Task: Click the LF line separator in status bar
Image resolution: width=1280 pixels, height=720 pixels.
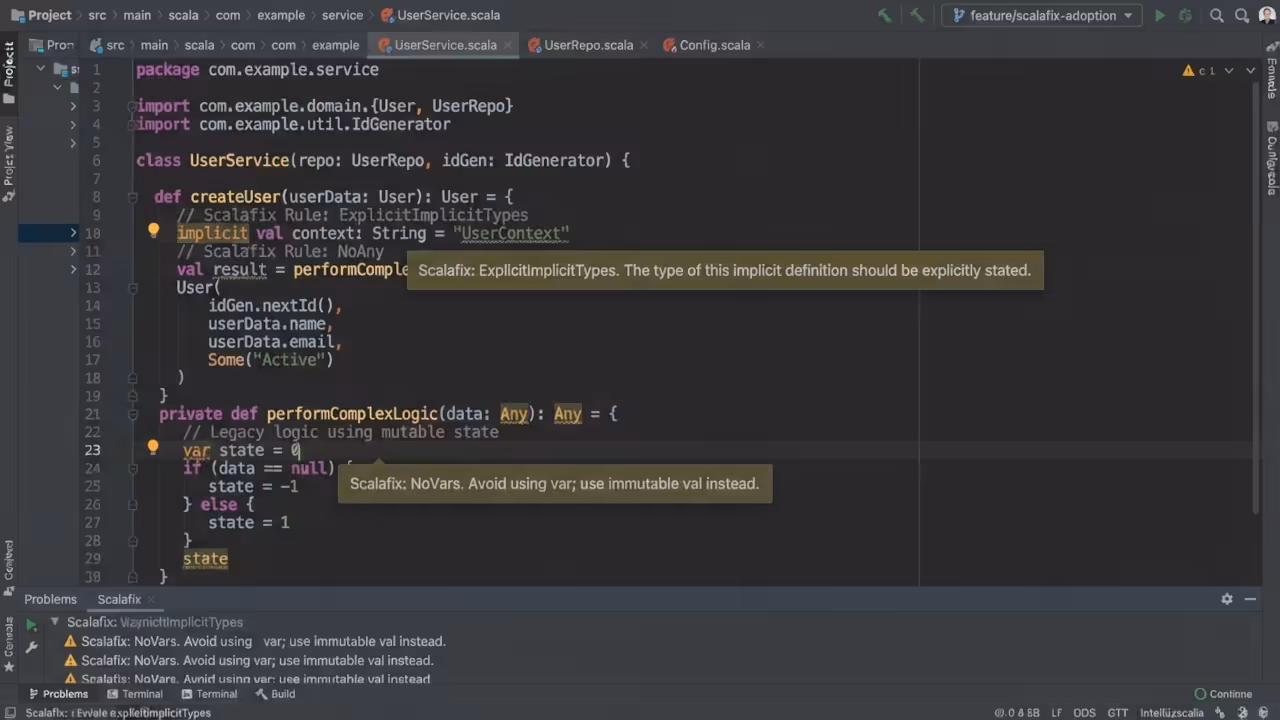Action: coord(1057,713)
